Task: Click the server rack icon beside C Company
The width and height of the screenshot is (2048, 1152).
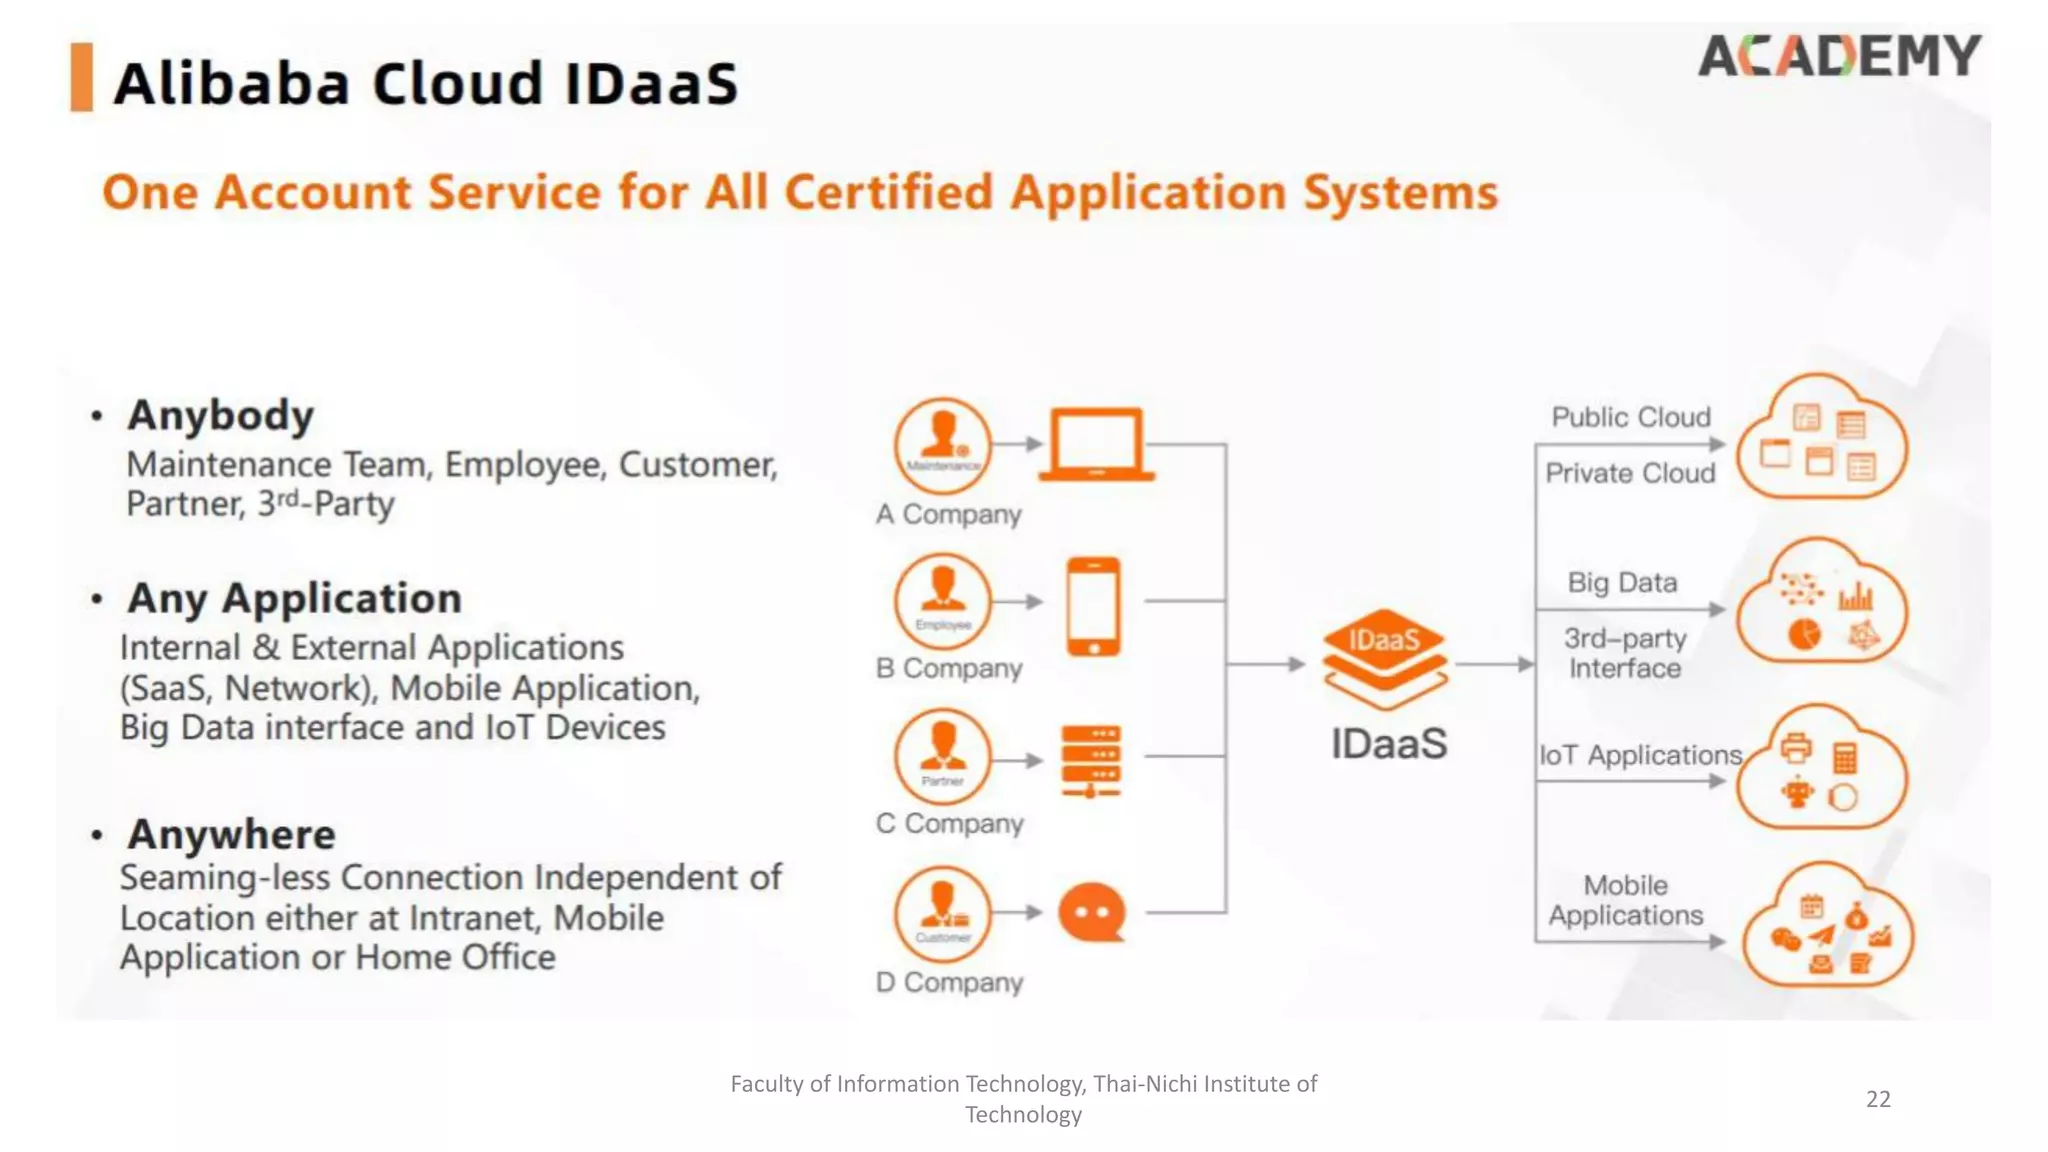Action: [x=1091, y=761]
